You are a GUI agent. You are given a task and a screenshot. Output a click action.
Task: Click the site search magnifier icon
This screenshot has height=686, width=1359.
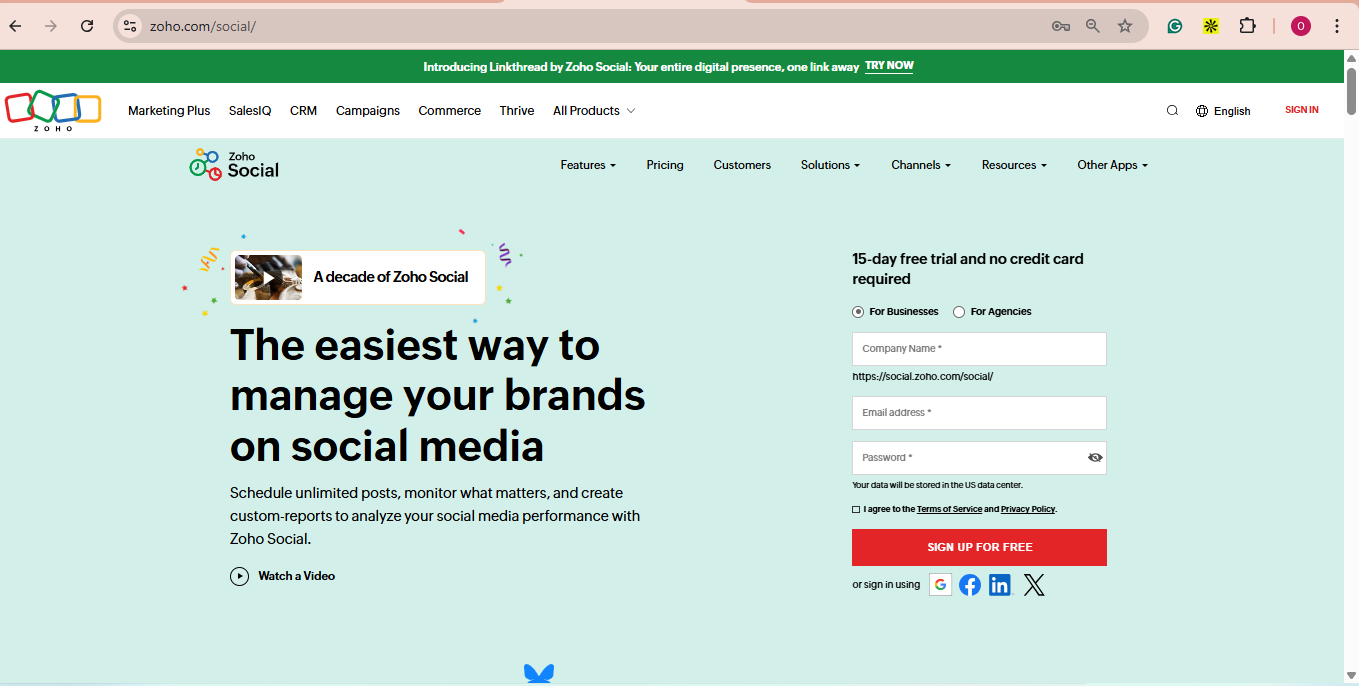coord(1172,111)
